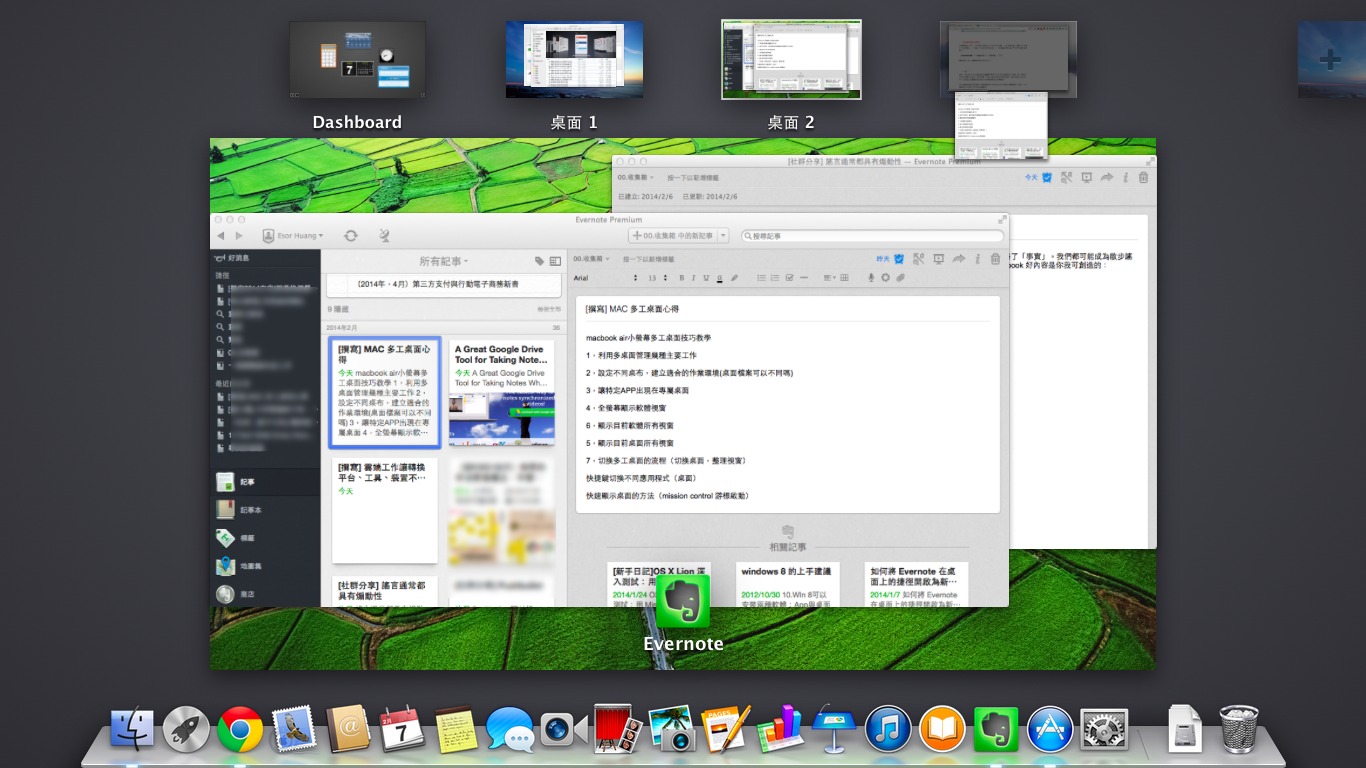Screen dimensions: 1366x768
Task: Insert a horizontal rule line
Action: tap(804, 278)
